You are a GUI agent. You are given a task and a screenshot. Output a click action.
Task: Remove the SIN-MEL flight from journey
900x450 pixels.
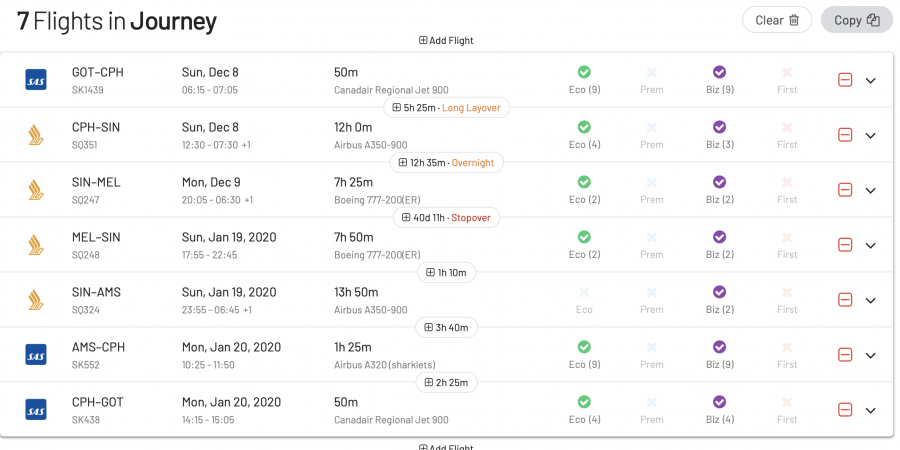pos(845,190)
